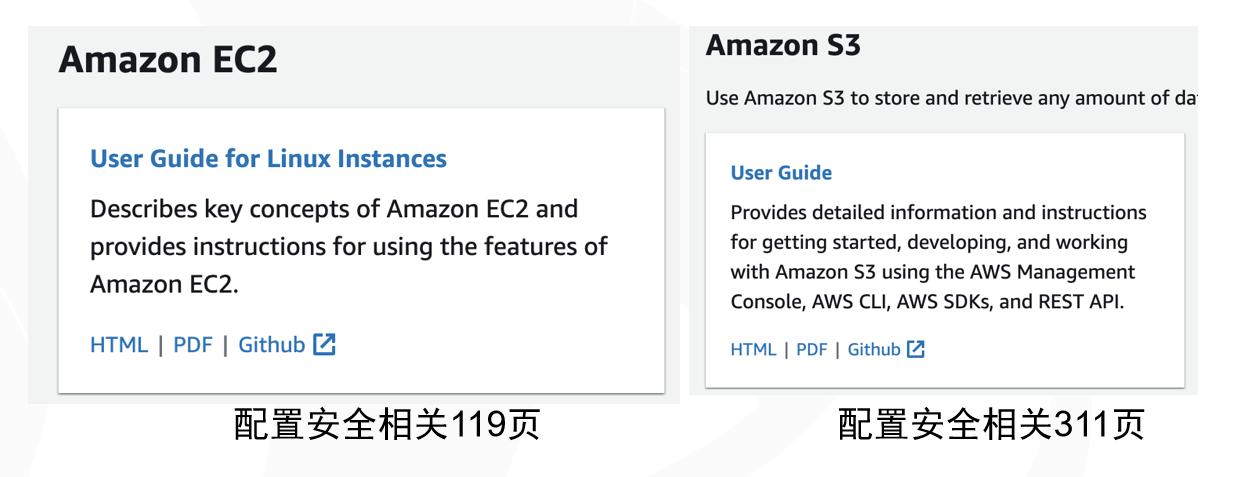Click the S3 description starting 'Provides detailed information'
The width and height of the screenshot is (1253, 477).
point(939,257)
